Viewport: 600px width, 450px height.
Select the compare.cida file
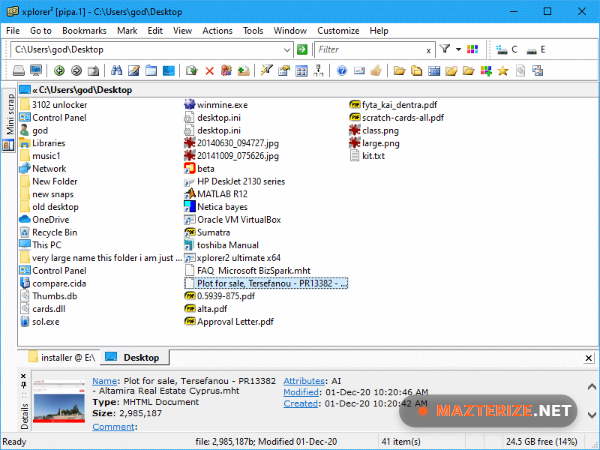coord(53,284)
